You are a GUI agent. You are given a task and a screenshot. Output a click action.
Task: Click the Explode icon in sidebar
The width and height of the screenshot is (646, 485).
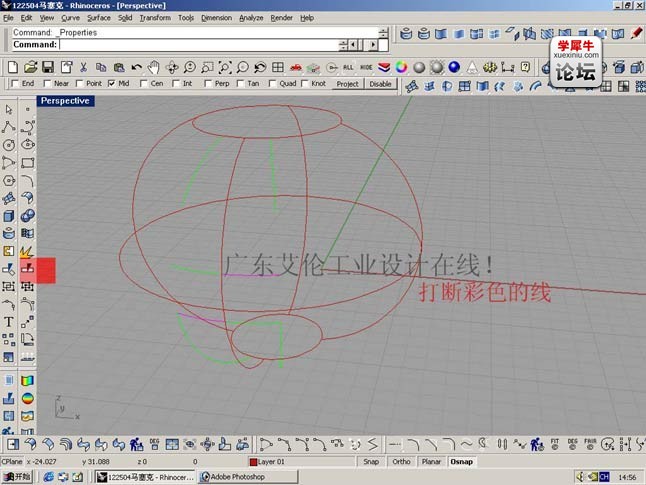[x=27, y=251]
